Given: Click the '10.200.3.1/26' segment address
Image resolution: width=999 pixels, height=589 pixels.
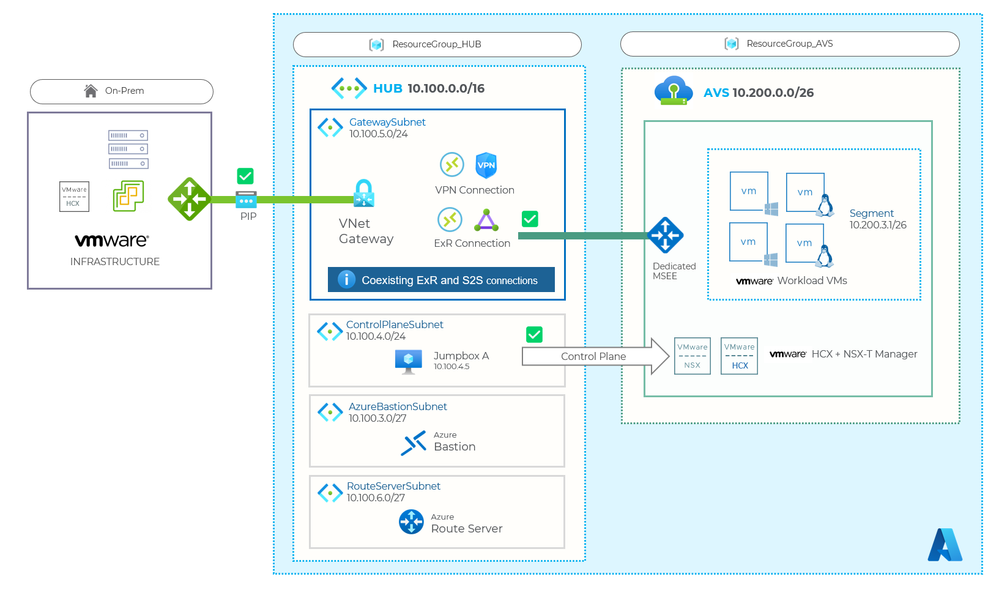Looking at the screenshot, I should (878, 225).
